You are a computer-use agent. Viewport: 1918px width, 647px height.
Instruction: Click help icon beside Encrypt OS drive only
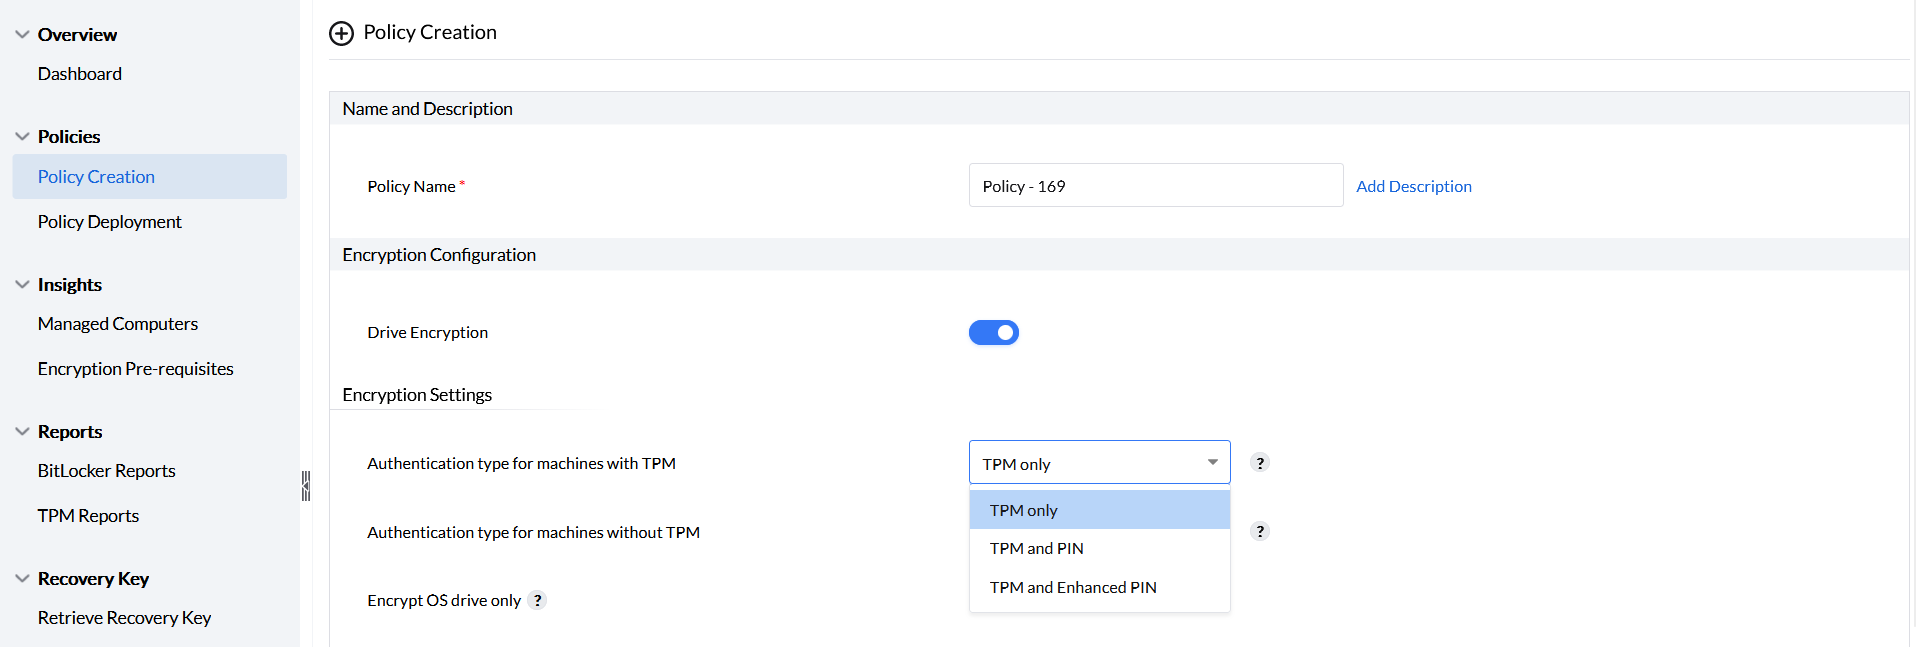click(538, 600)
